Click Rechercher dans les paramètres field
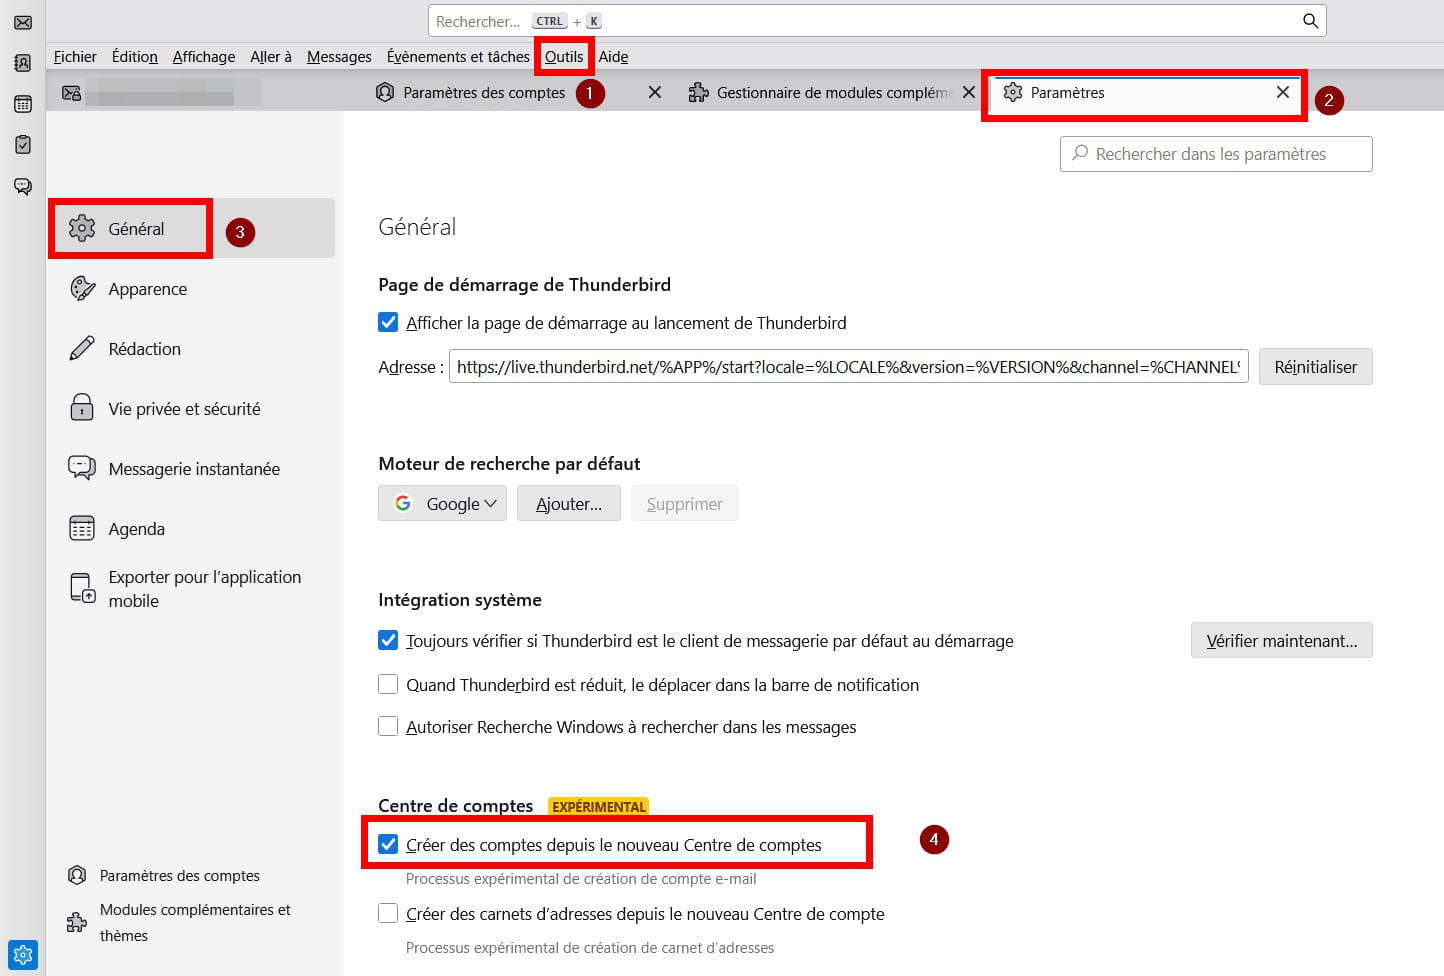1444x976 pixels. coord(1216,153)
